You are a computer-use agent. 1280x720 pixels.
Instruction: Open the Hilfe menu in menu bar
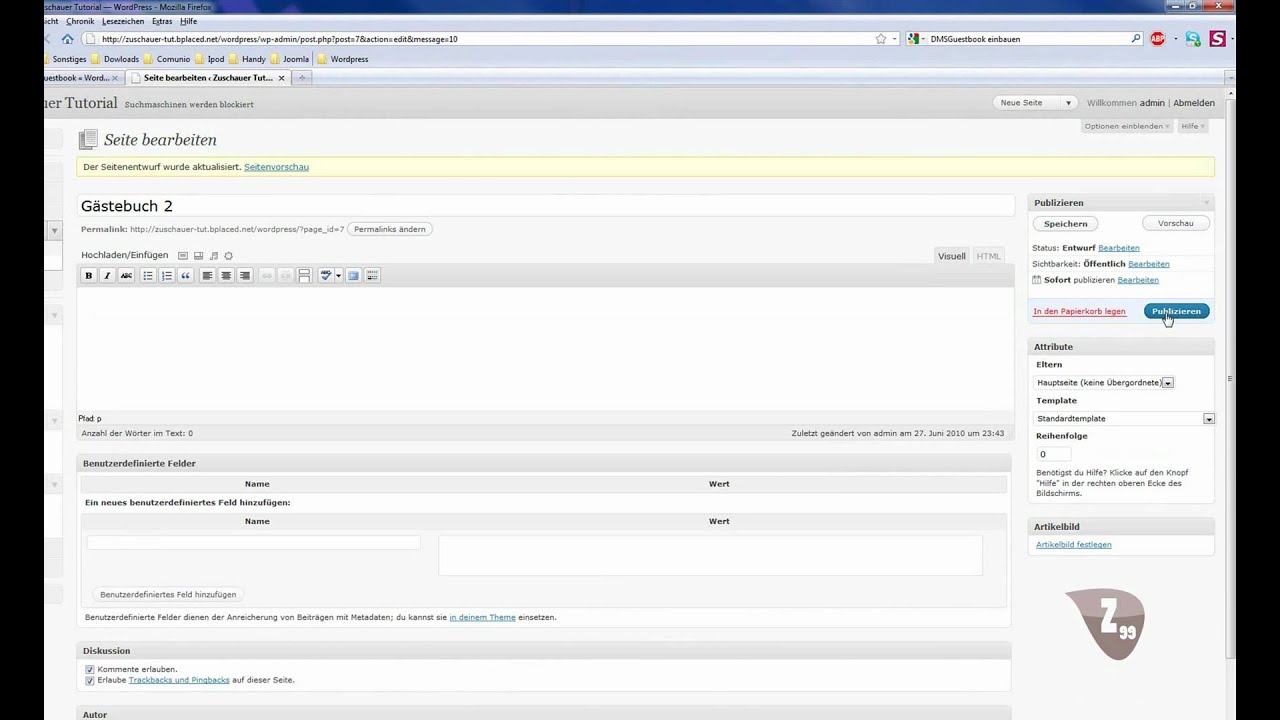tap(188, 21)
